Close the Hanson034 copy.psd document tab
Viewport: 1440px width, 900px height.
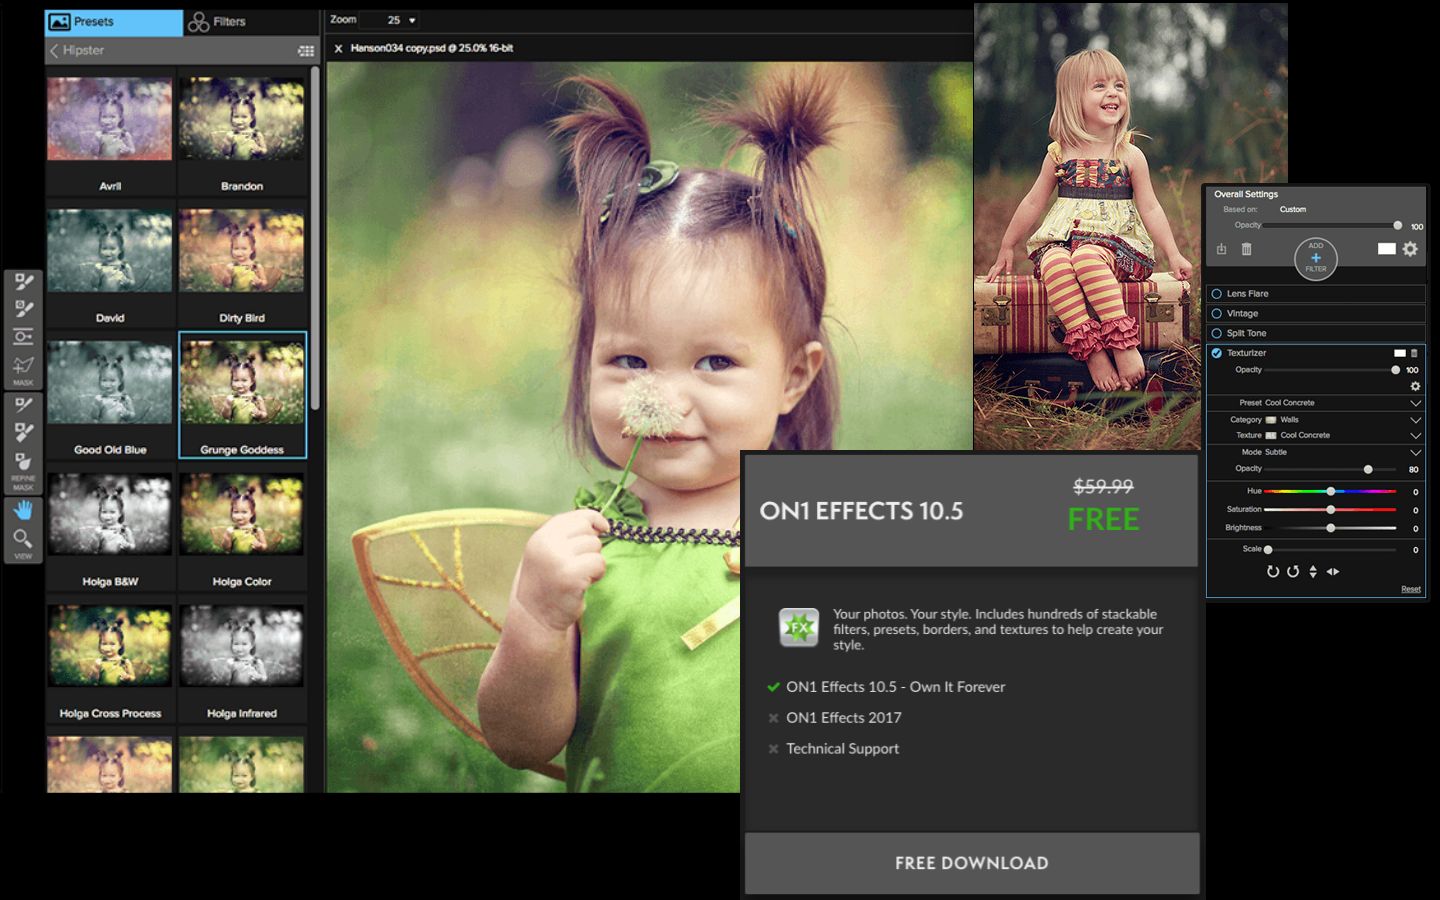point(338,48)
